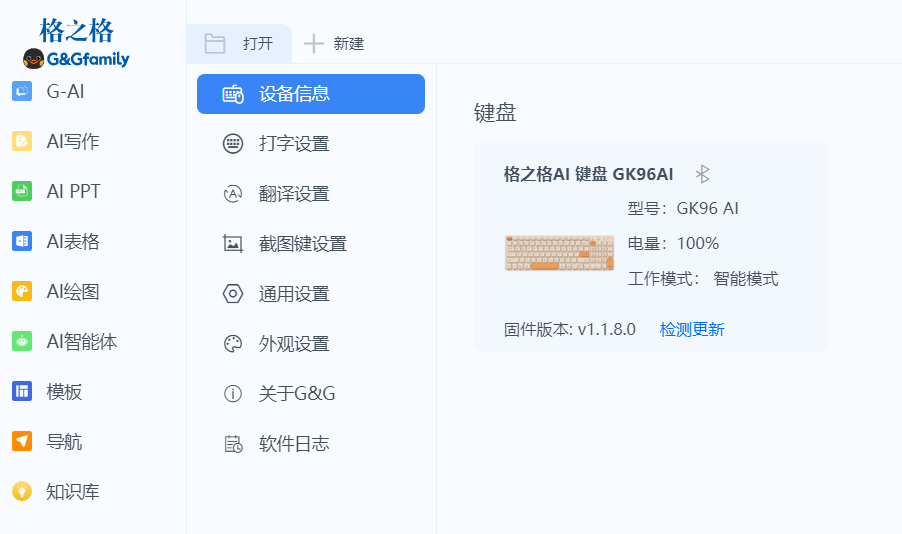Click the 外观设置 palette icon
Viewport: 902px width, 534px height.
[233, 344]
